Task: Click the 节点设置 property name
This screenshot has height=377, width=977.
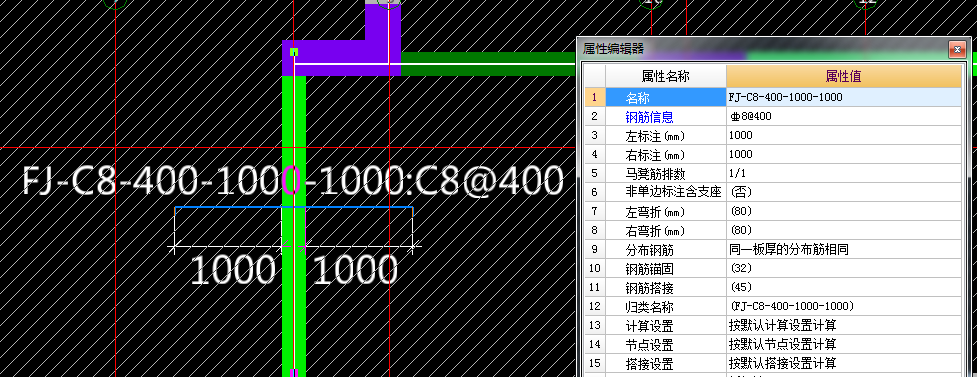Action: click(649, 345)
